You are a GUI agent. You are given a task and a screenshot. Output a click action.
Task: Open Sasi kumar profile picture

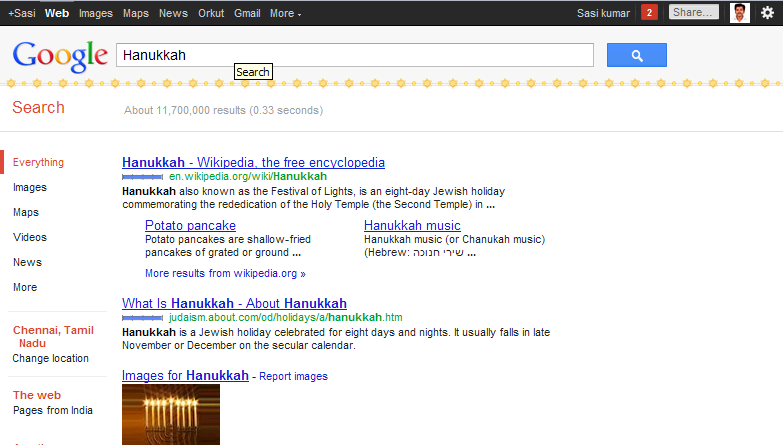pyautogui.click(x=740, y=12)
